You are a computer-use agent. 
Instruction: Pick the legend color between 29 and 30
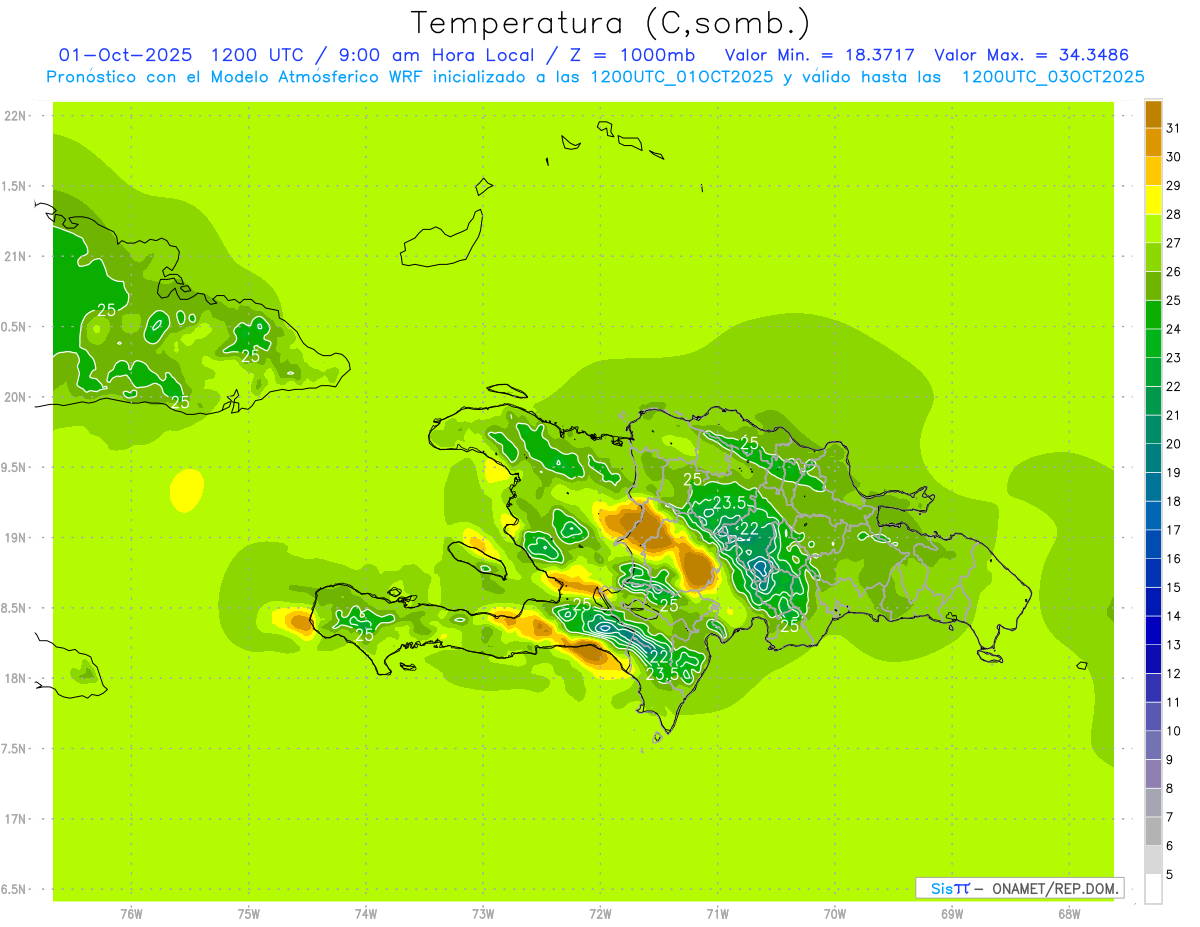coord(1153,171)
